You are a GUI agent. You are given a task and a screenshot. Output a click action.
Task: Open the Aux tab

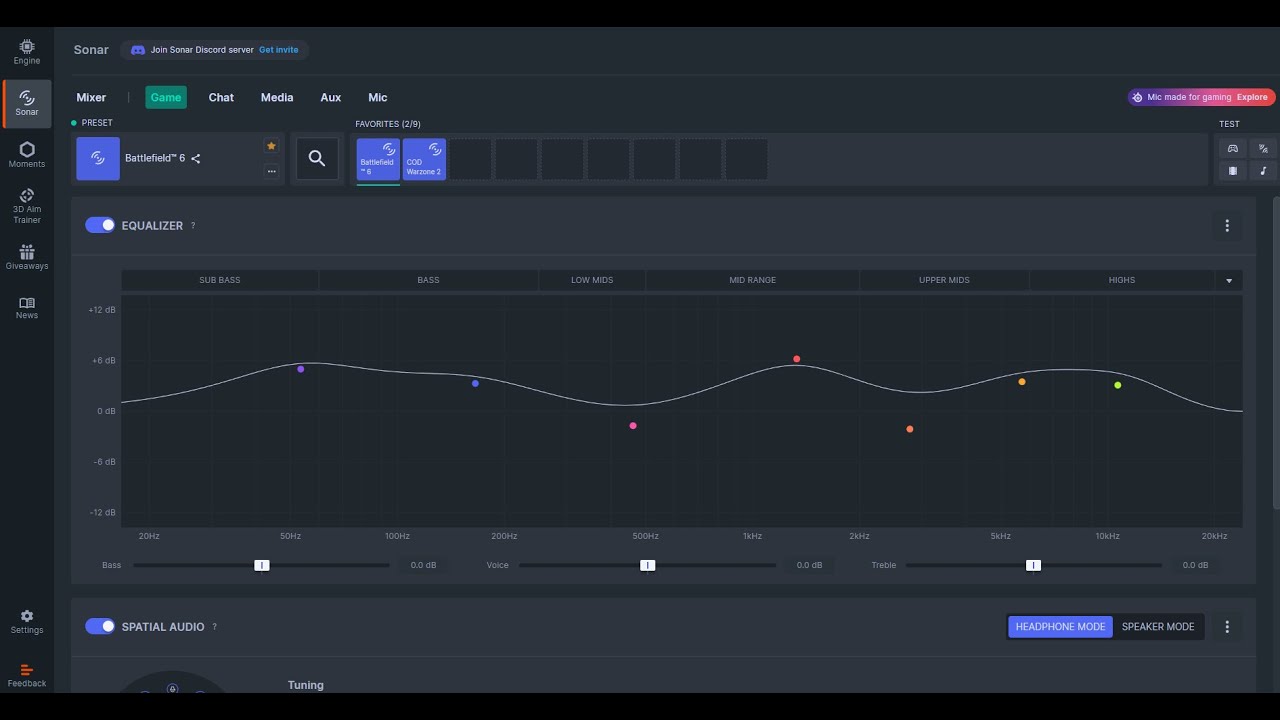click(x=331, y=97)
